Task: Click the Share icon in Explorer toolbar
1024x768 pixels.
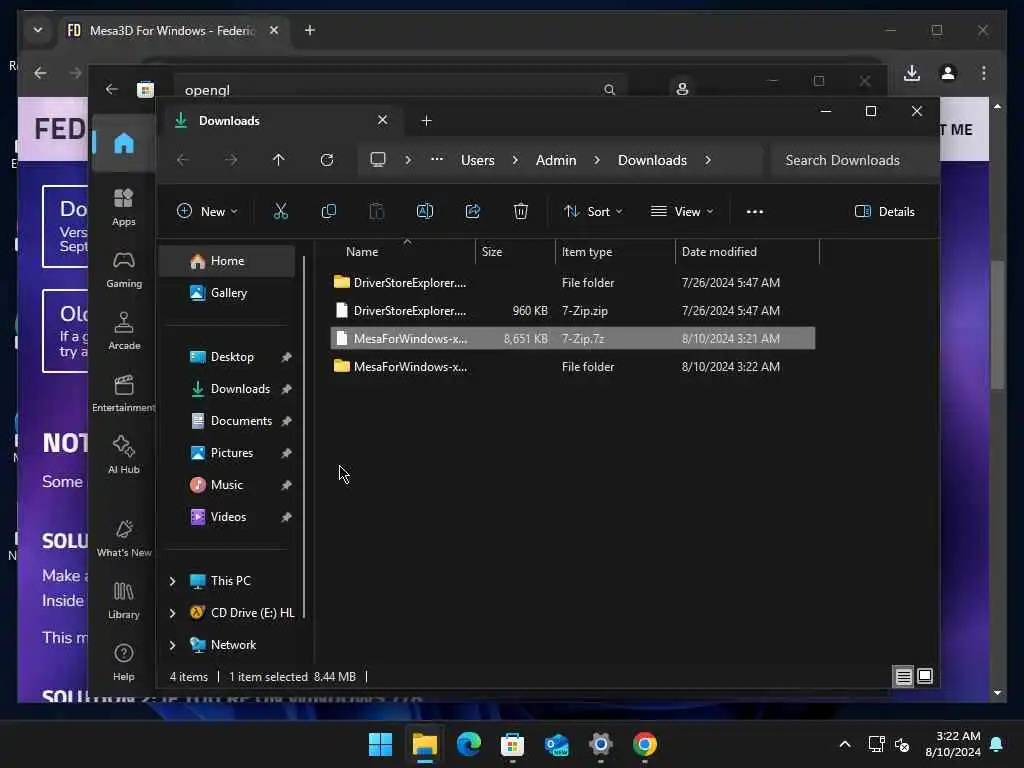Action: click(x=473, y=211)
